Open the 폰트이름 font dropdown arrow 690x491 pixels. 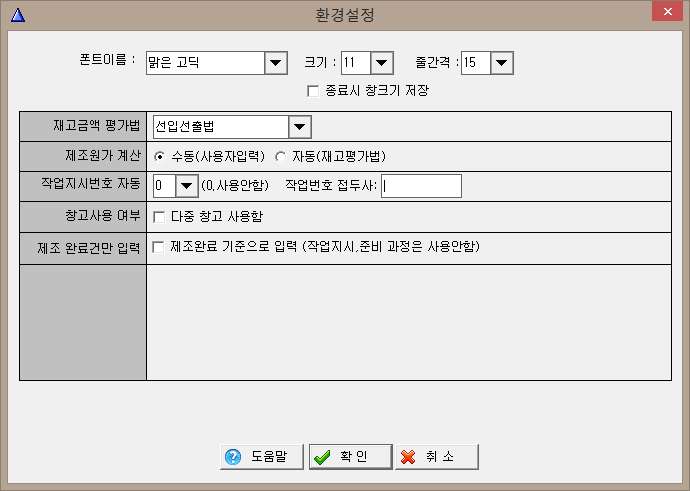(276, 63)
